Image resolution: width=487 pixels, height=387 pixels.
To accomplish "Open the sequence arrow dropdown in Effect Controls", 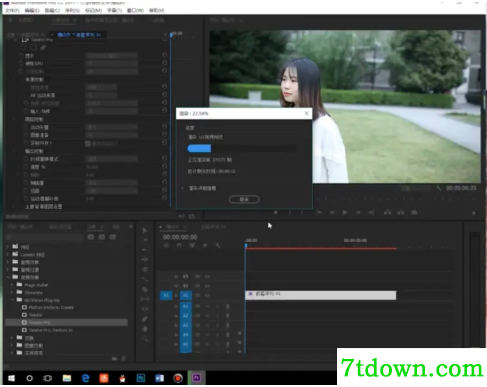I will click(52, 35).
